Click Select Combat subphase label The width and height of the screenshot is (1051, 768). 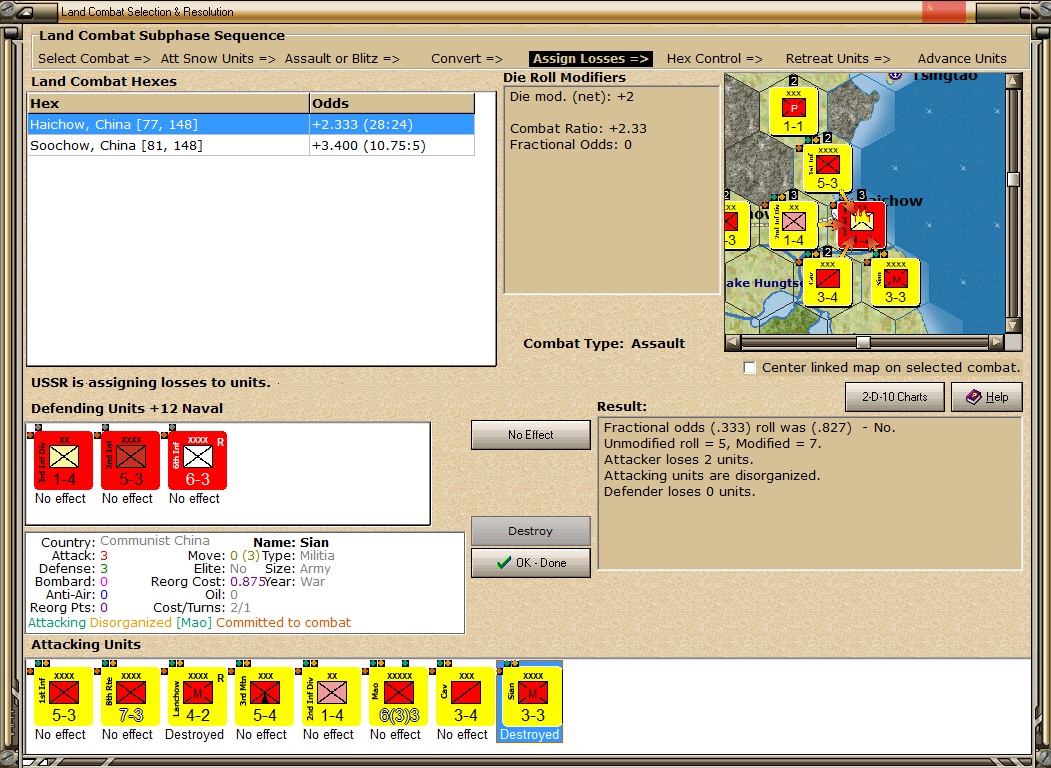point(95,58)
